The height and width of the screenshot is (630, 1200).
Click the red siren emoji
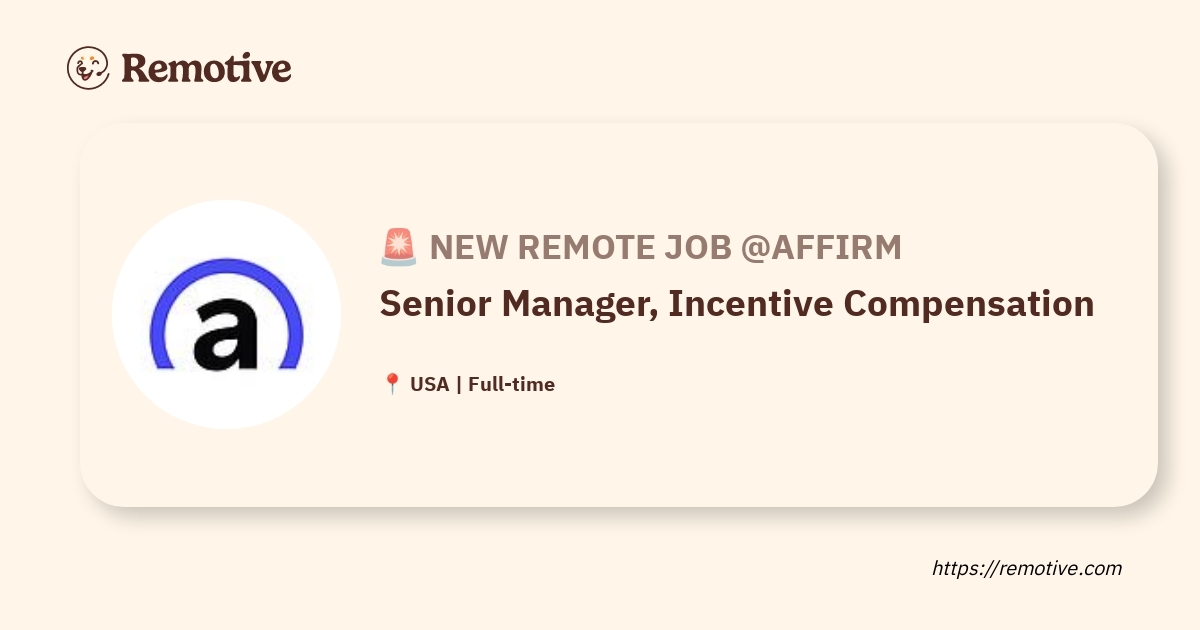pyautogui.click(x=398, y=247)
